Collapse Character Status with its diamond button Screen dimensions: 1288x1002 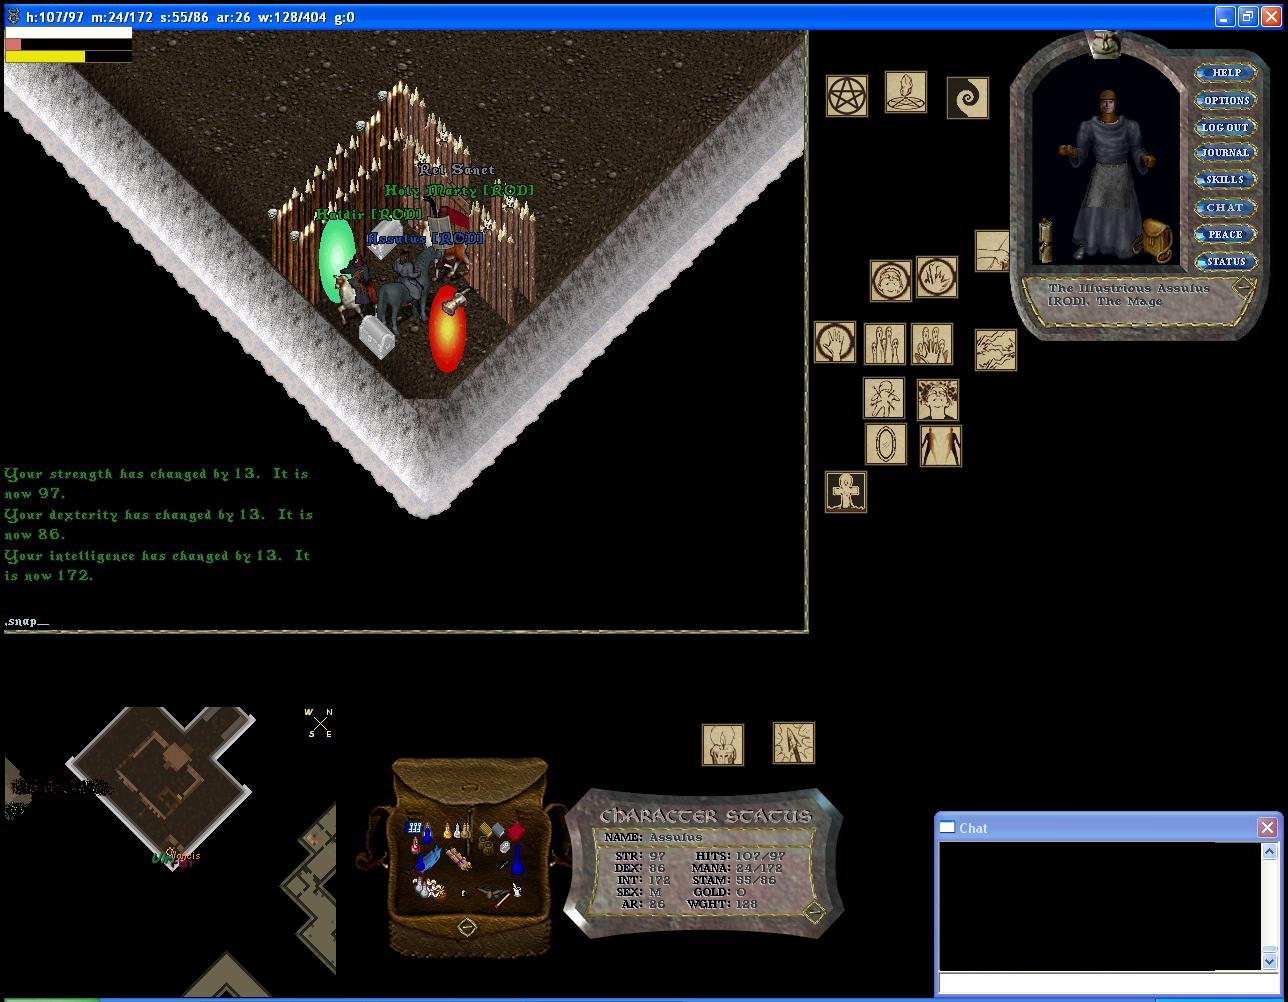pos(814,911)
